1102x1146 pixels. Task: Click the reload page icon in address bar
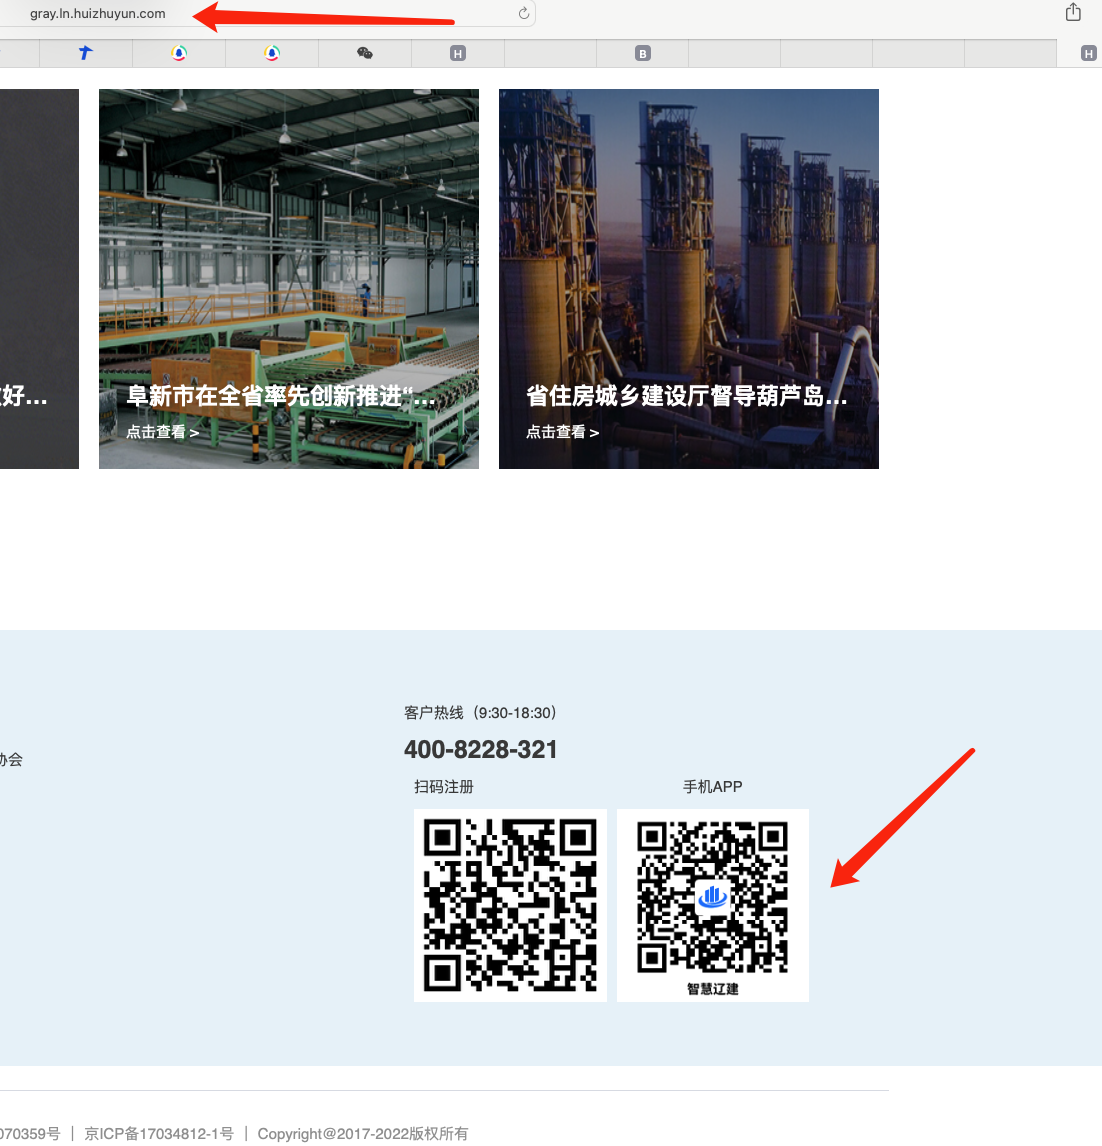(523, 13)
